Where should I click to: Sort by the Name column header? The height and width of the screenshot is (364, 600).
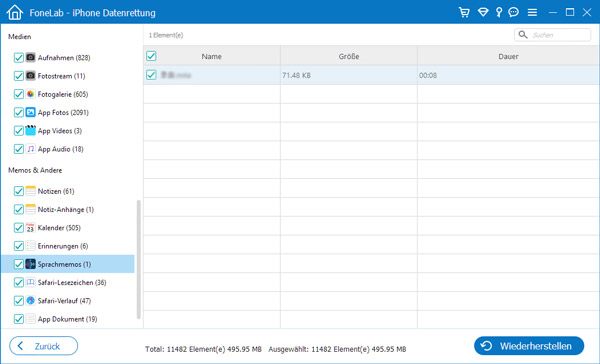[212, 56]
